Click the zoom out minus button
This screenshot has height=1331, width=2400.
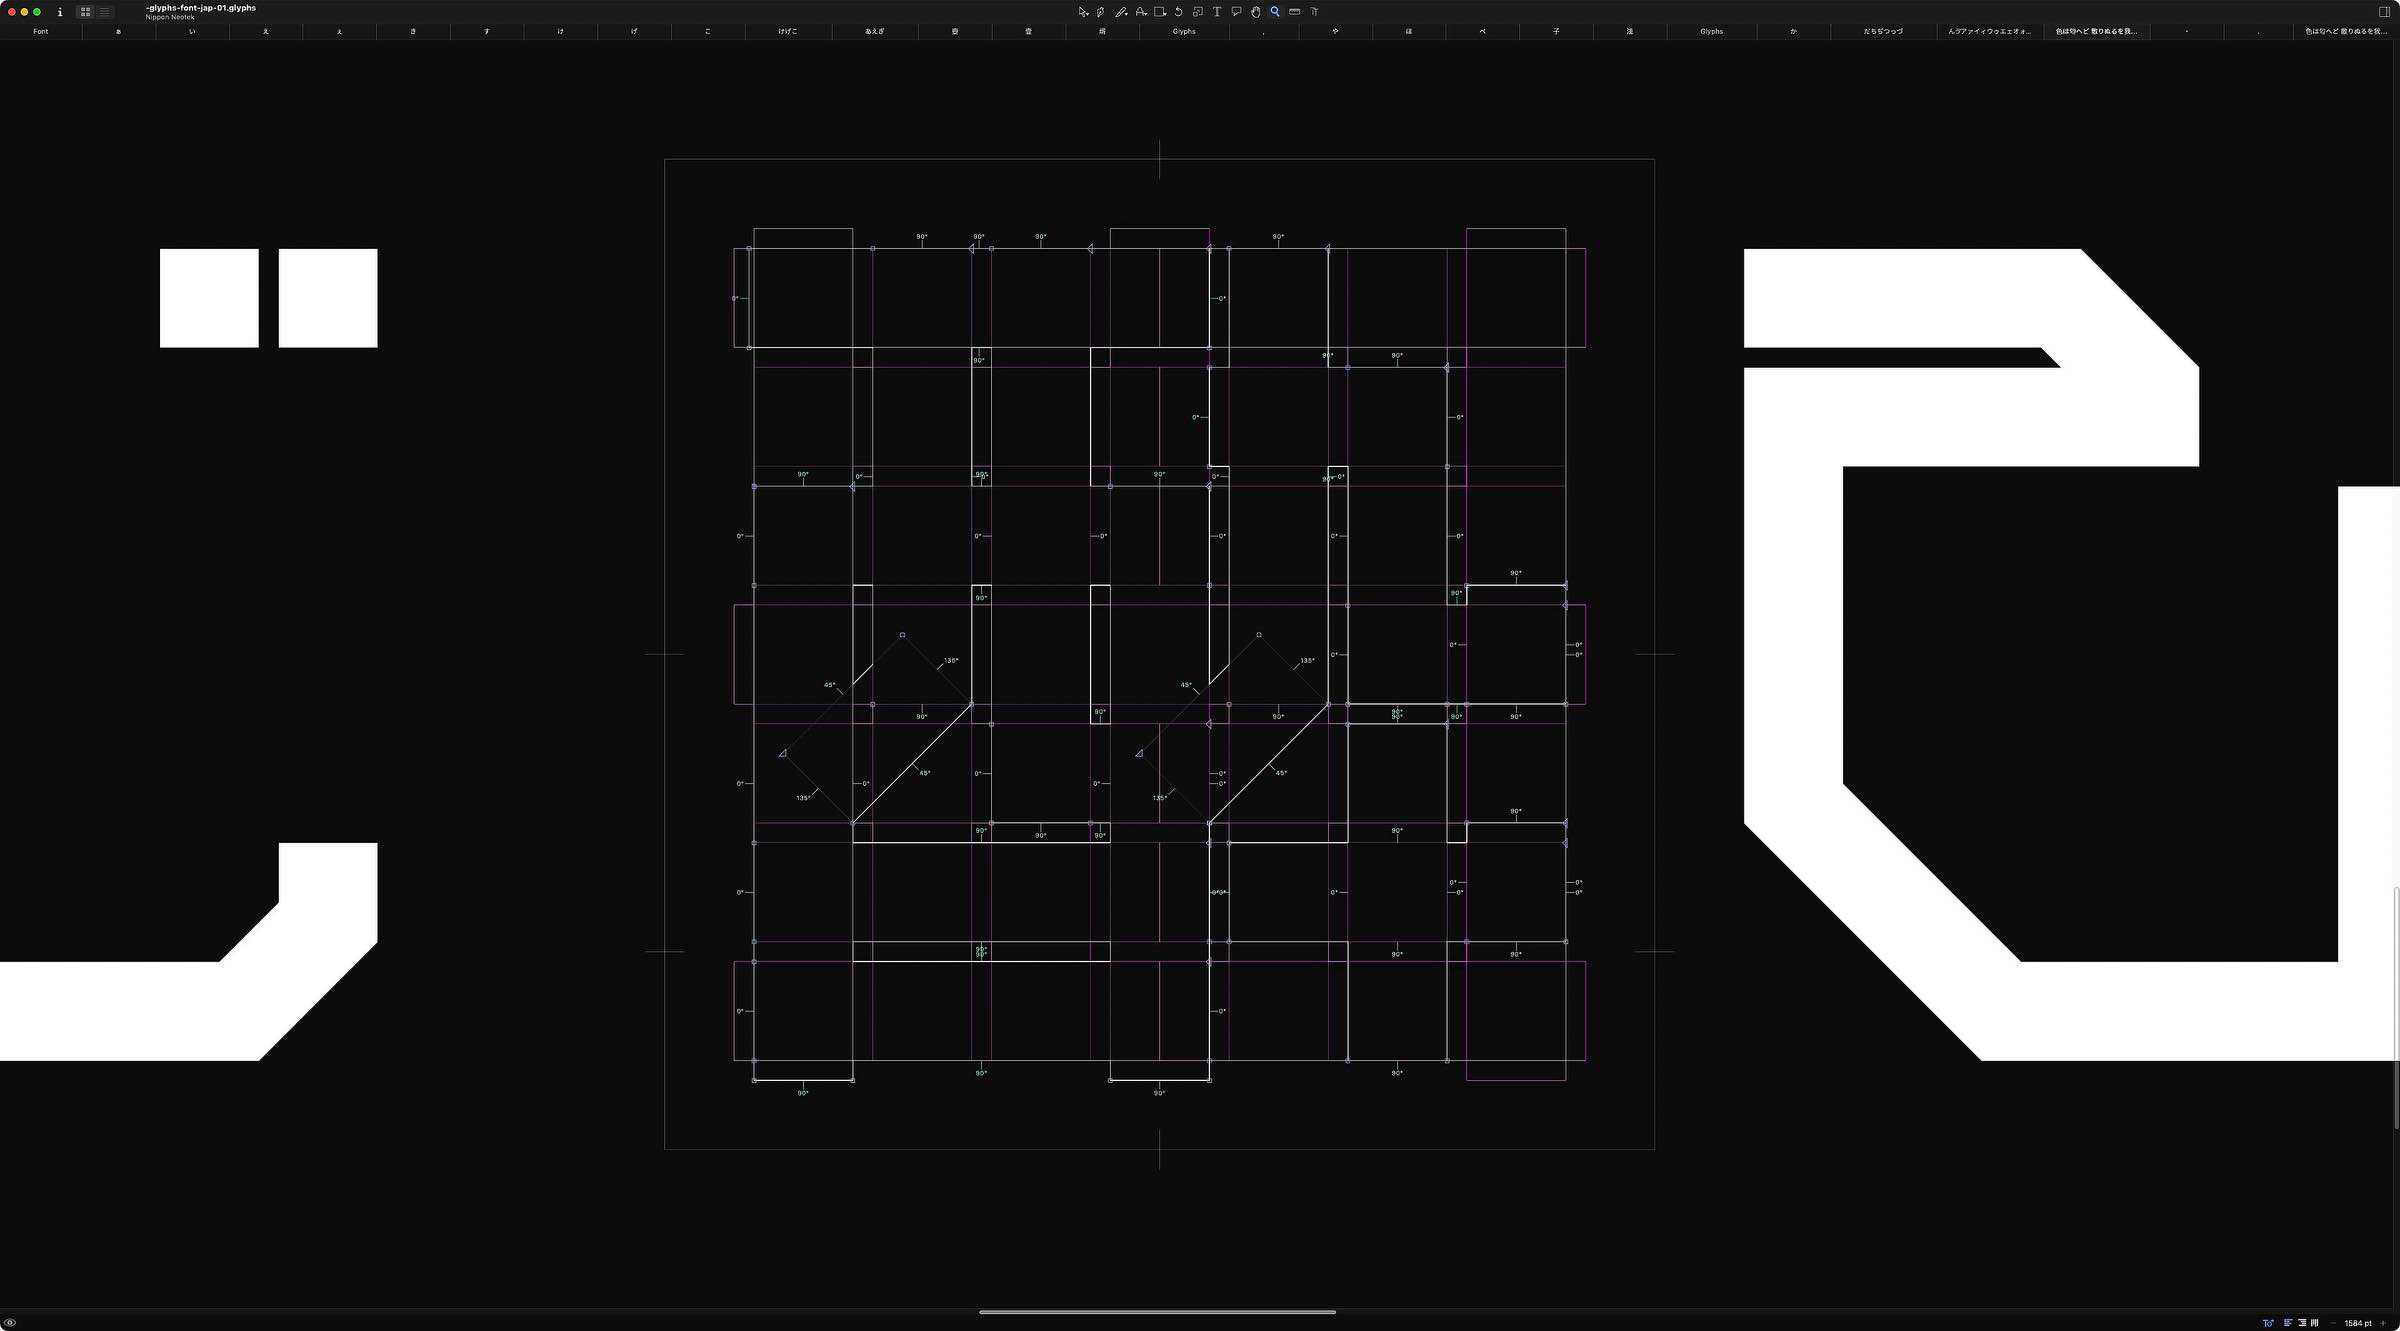coord(2333,1323)
